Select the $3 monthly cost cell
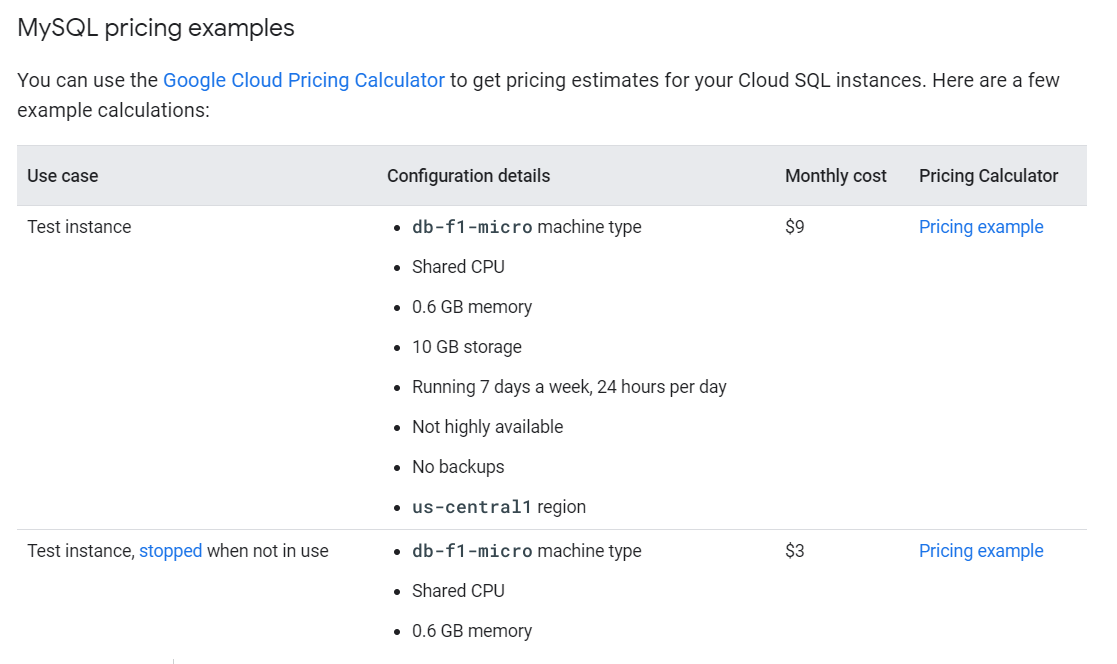 tap(794, 551)
